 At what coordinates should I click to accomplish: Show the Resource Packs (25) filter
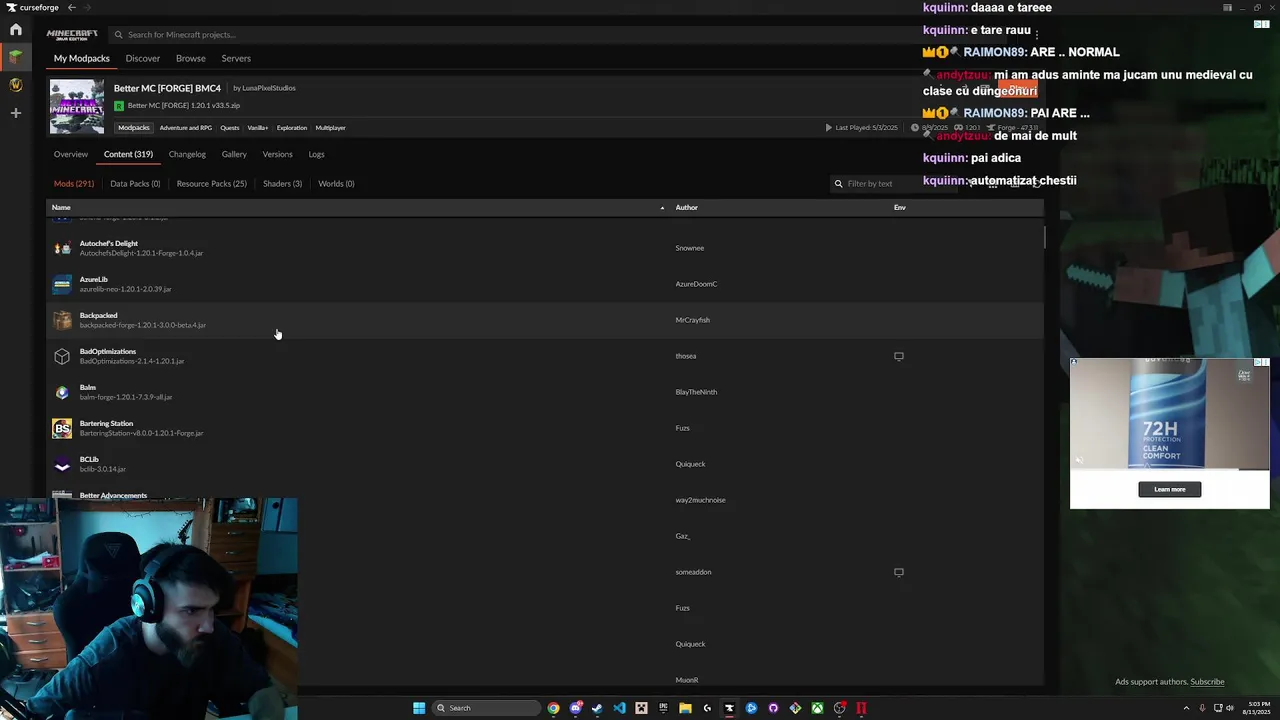[x=211, y=184]
